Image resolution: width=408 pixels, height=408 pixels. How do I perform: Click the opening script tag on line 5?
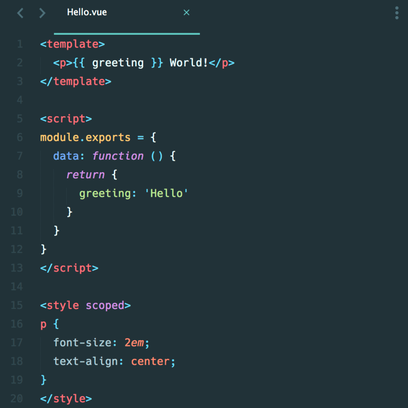tap(66, 119)
